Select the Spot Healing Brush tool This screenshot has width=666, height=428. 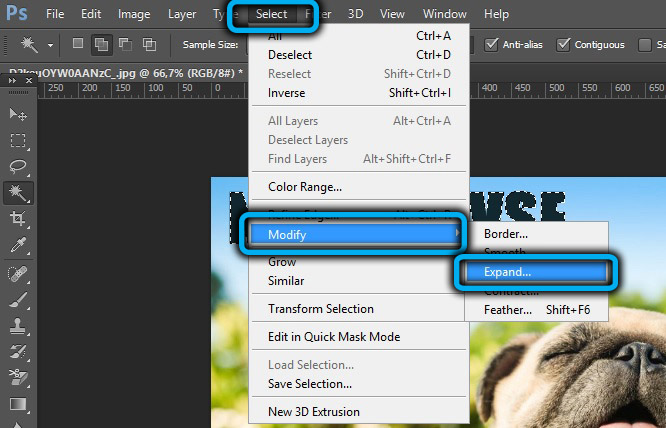18,274
